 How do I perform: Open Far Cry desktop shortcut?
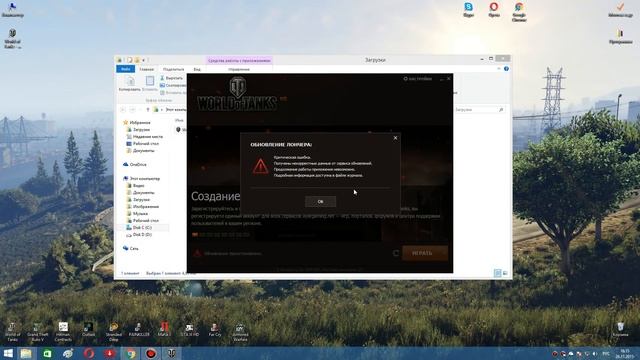click(x=215, y=330)
